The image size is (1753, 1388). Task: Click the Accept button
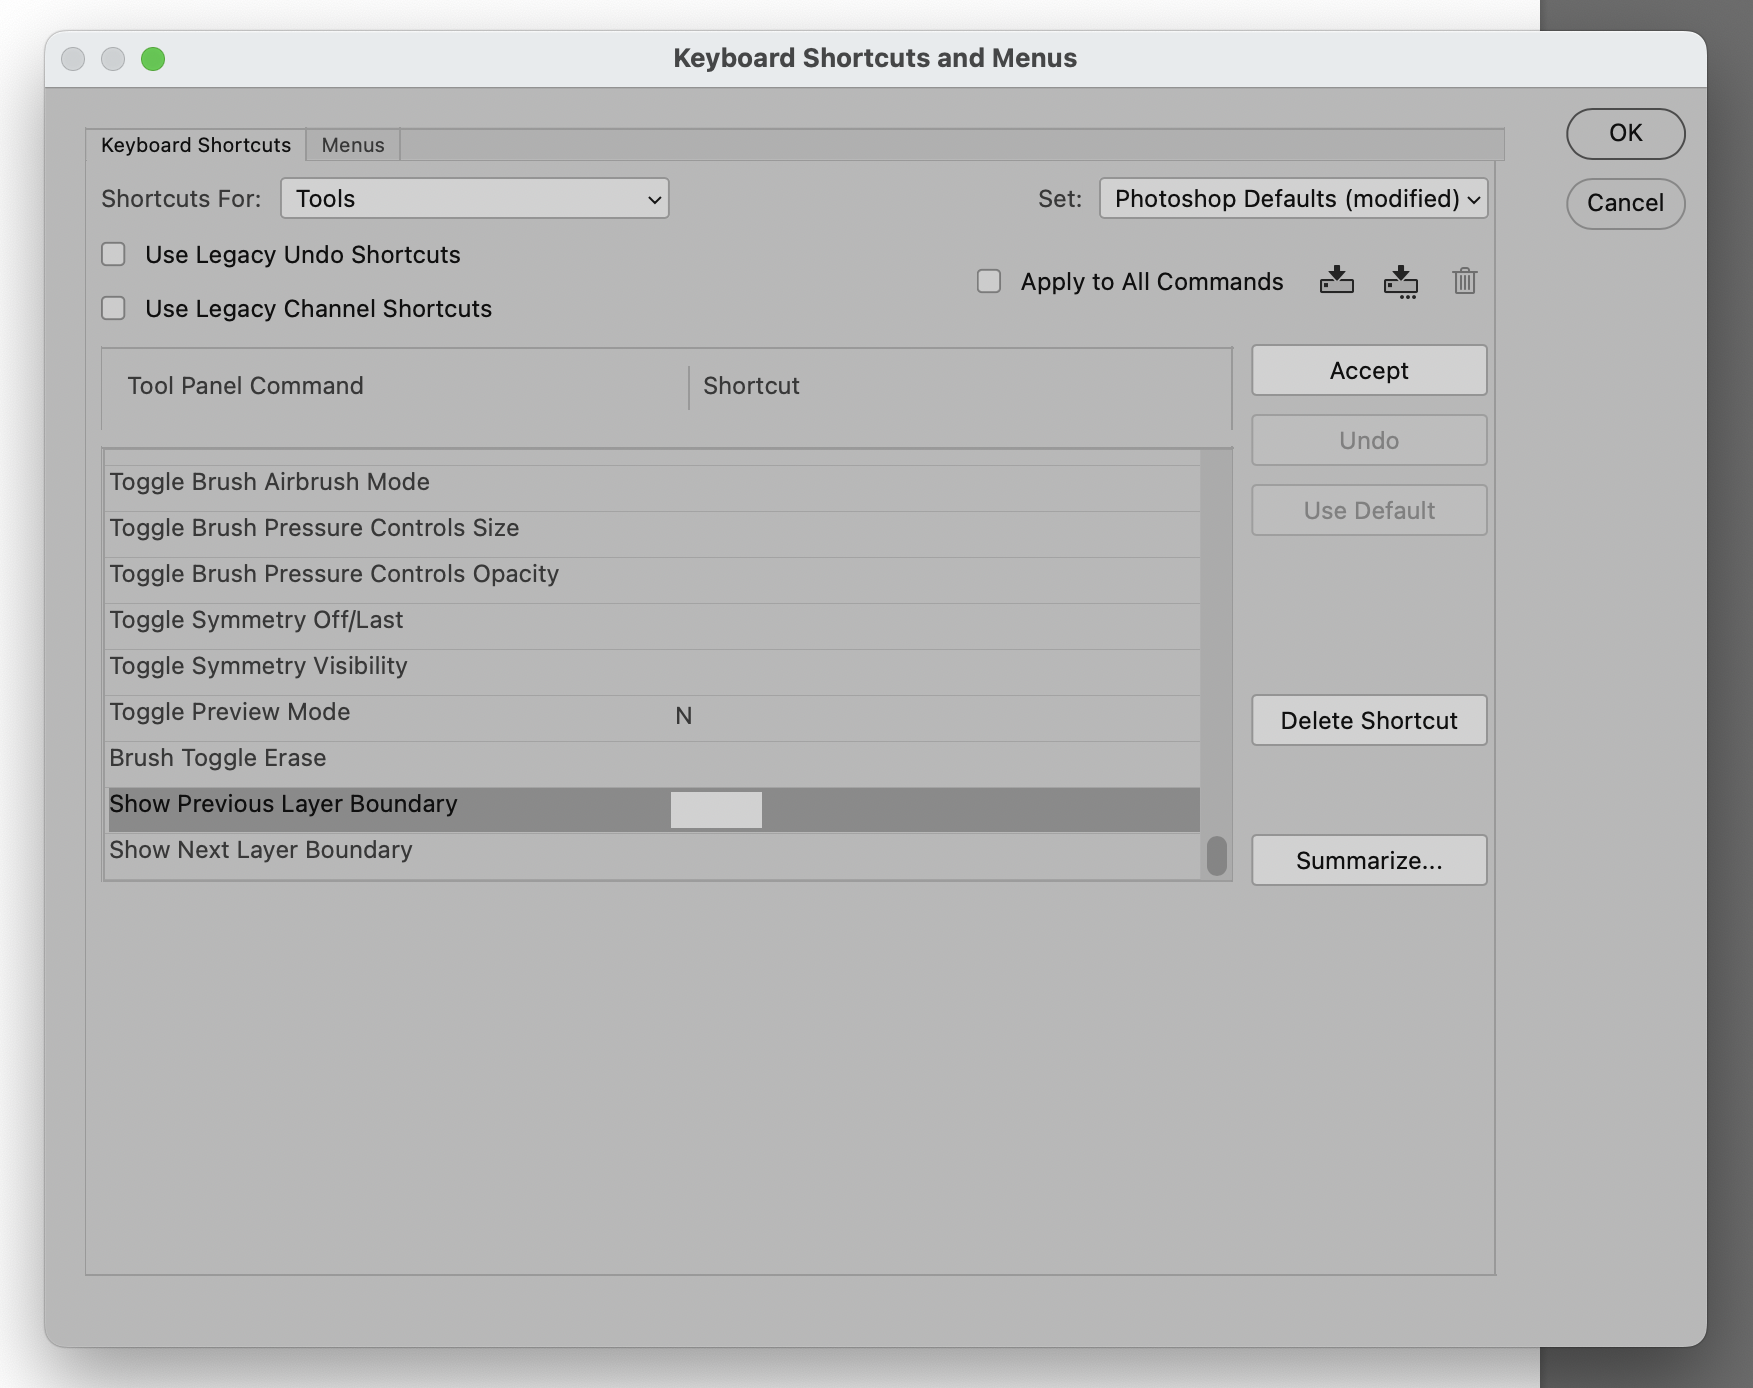coord(1368,370)
